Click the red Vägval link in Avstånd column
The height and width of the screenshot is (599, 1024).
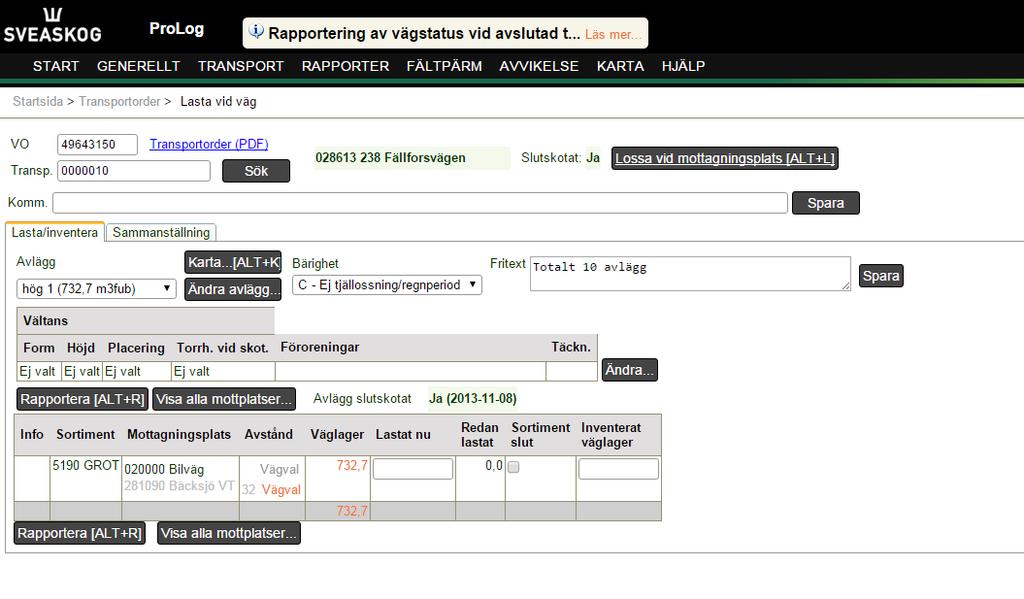[x=281, y=489]
